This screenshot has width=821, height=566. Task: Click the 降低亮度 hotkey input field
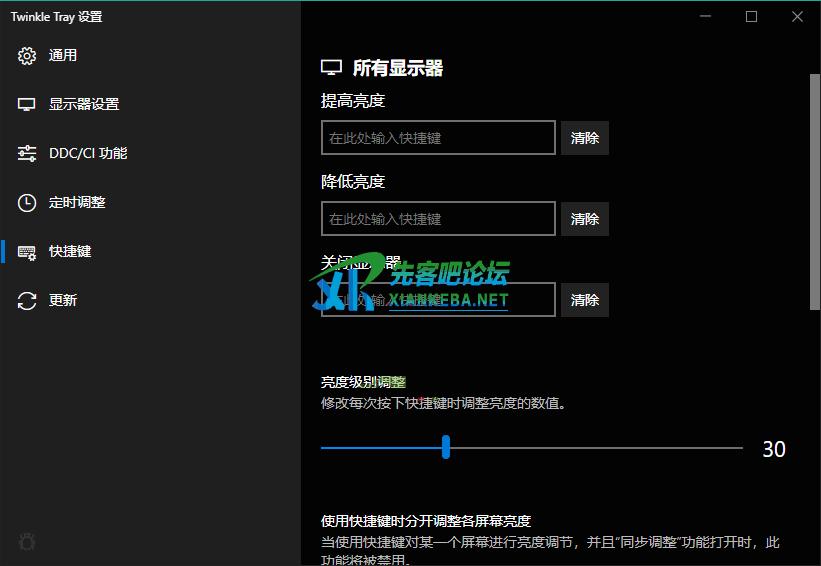click(x=438, y=219)
